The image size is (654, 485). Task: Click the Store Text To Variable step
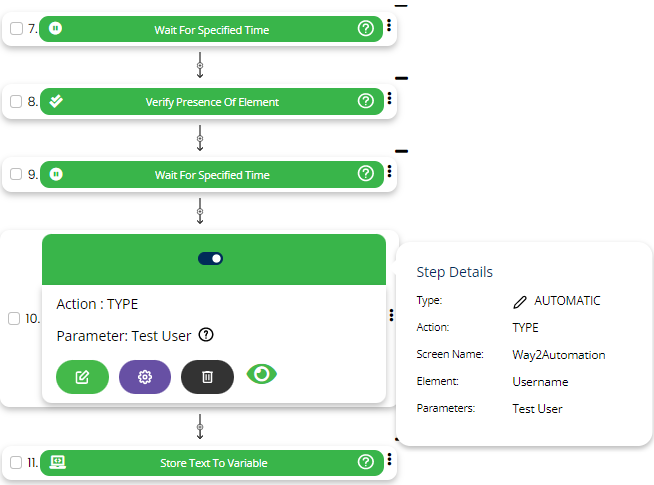[212, 462]
